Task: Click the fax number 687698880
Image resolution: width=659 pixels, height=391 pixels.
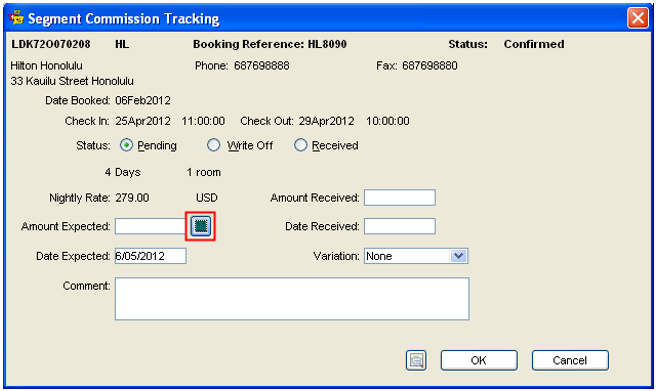Action: pyautogui.click(x=430, y=66)
